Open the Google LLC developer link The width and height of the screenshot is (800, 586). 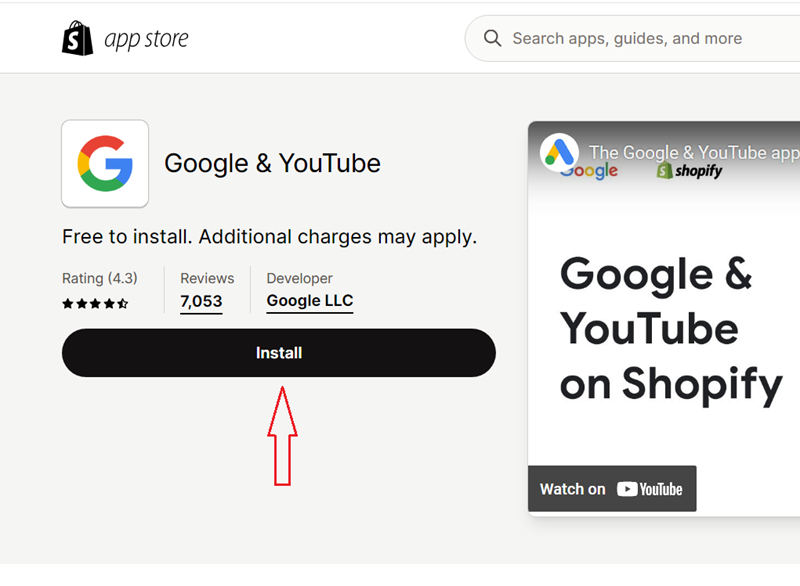pyautogui.click(x=310, y=301)
